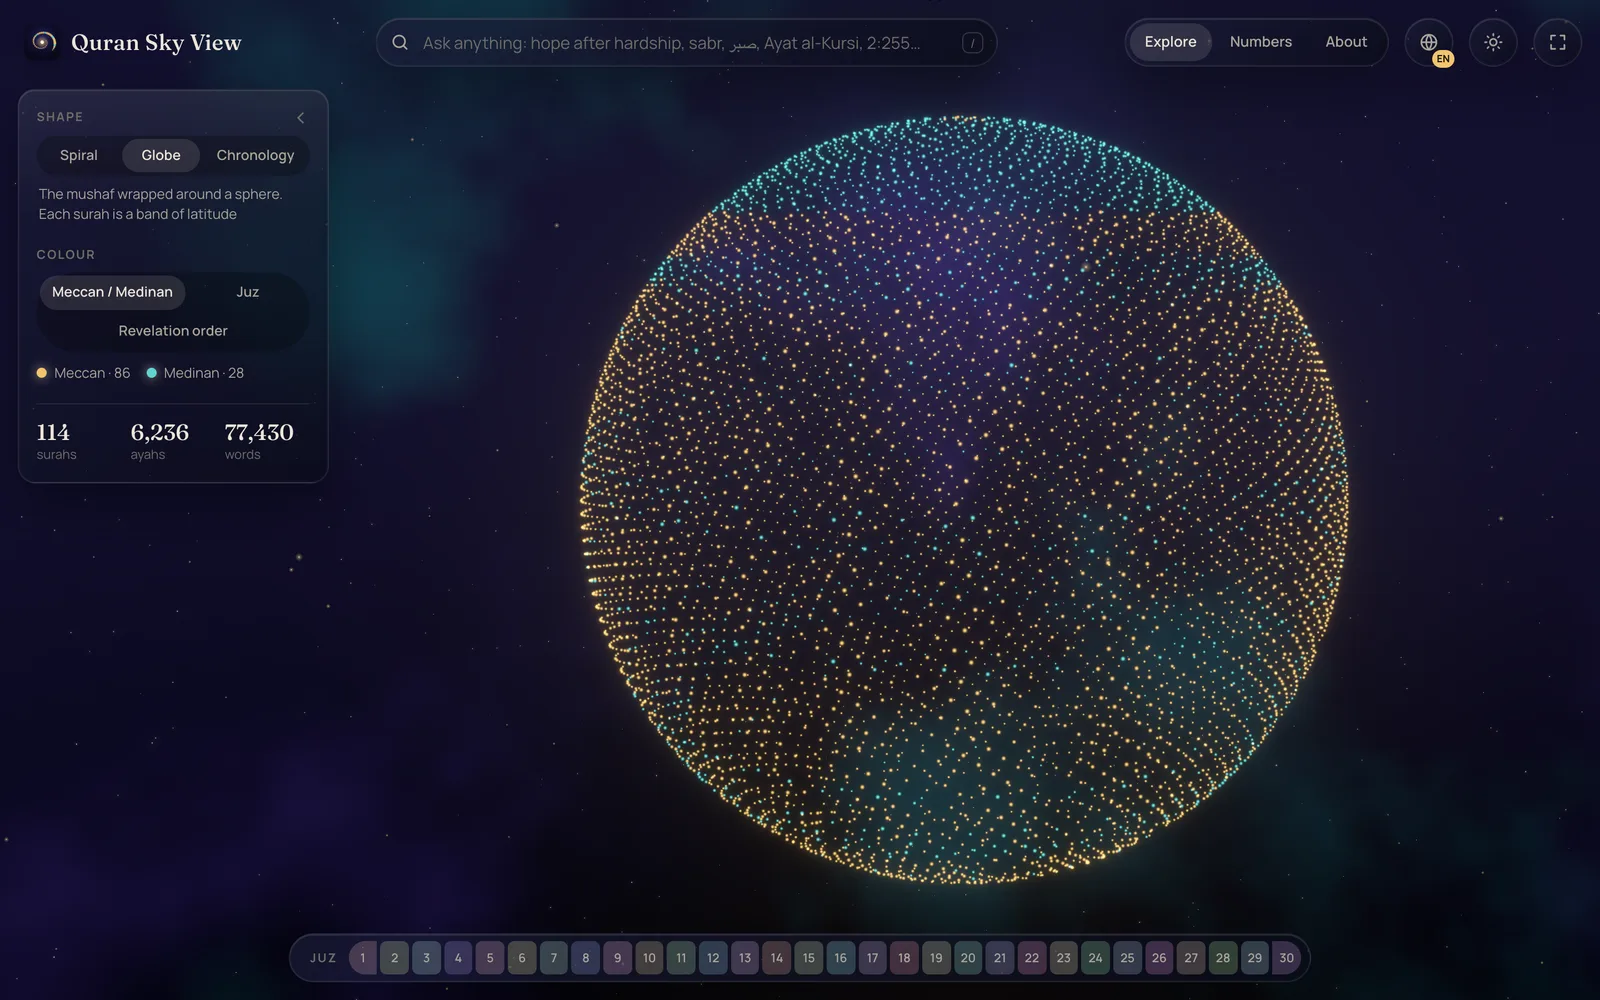Jump to Juz 11
Screen dimensions: 1600x1000
pyautogui.click(x=681, y=958)
